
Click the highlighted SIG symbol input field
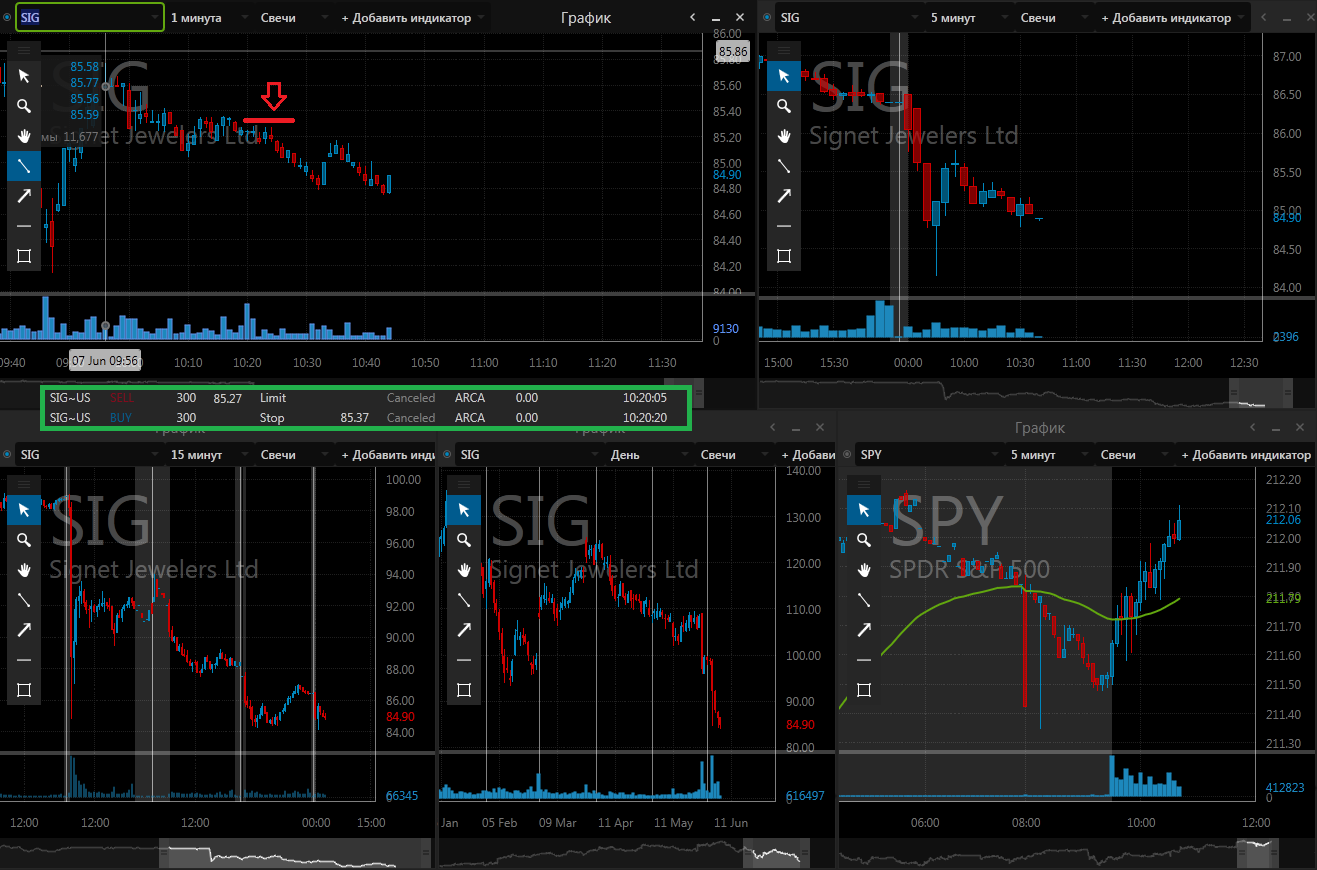pos(90,18)
